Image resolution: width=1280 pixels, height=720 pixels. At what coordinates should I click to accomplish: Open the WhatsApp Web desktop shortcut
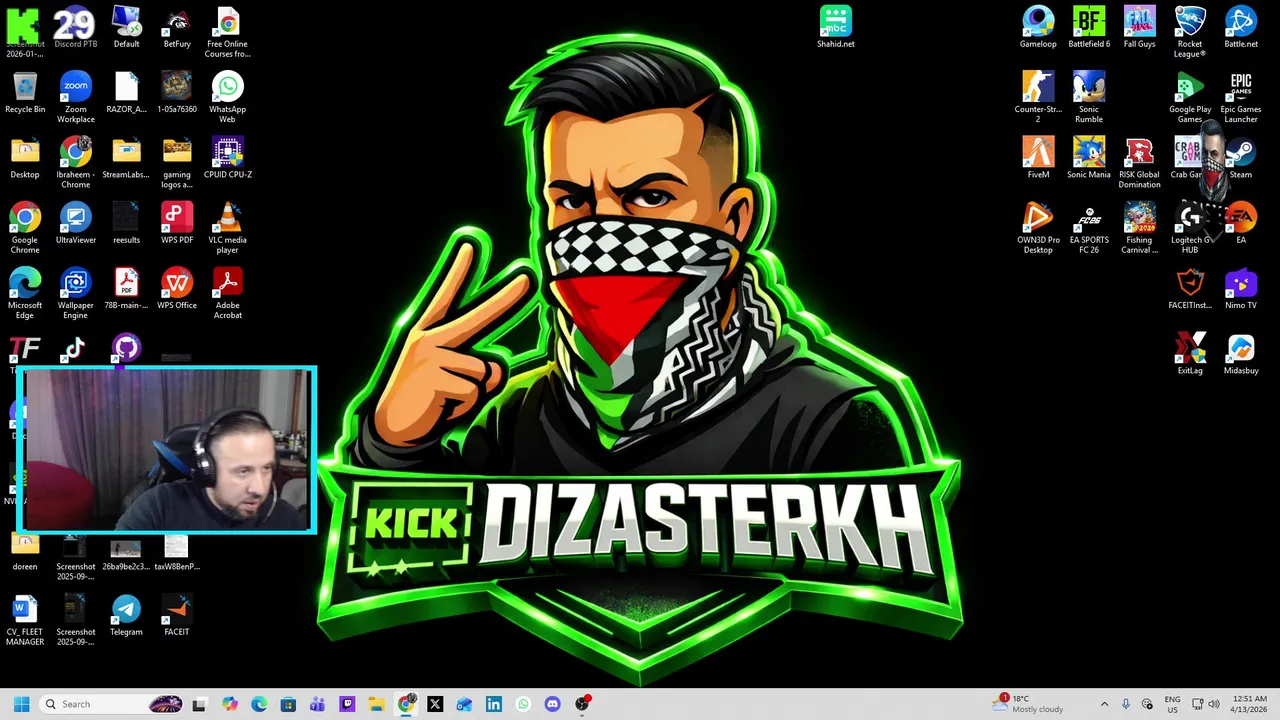coord(227,97)
